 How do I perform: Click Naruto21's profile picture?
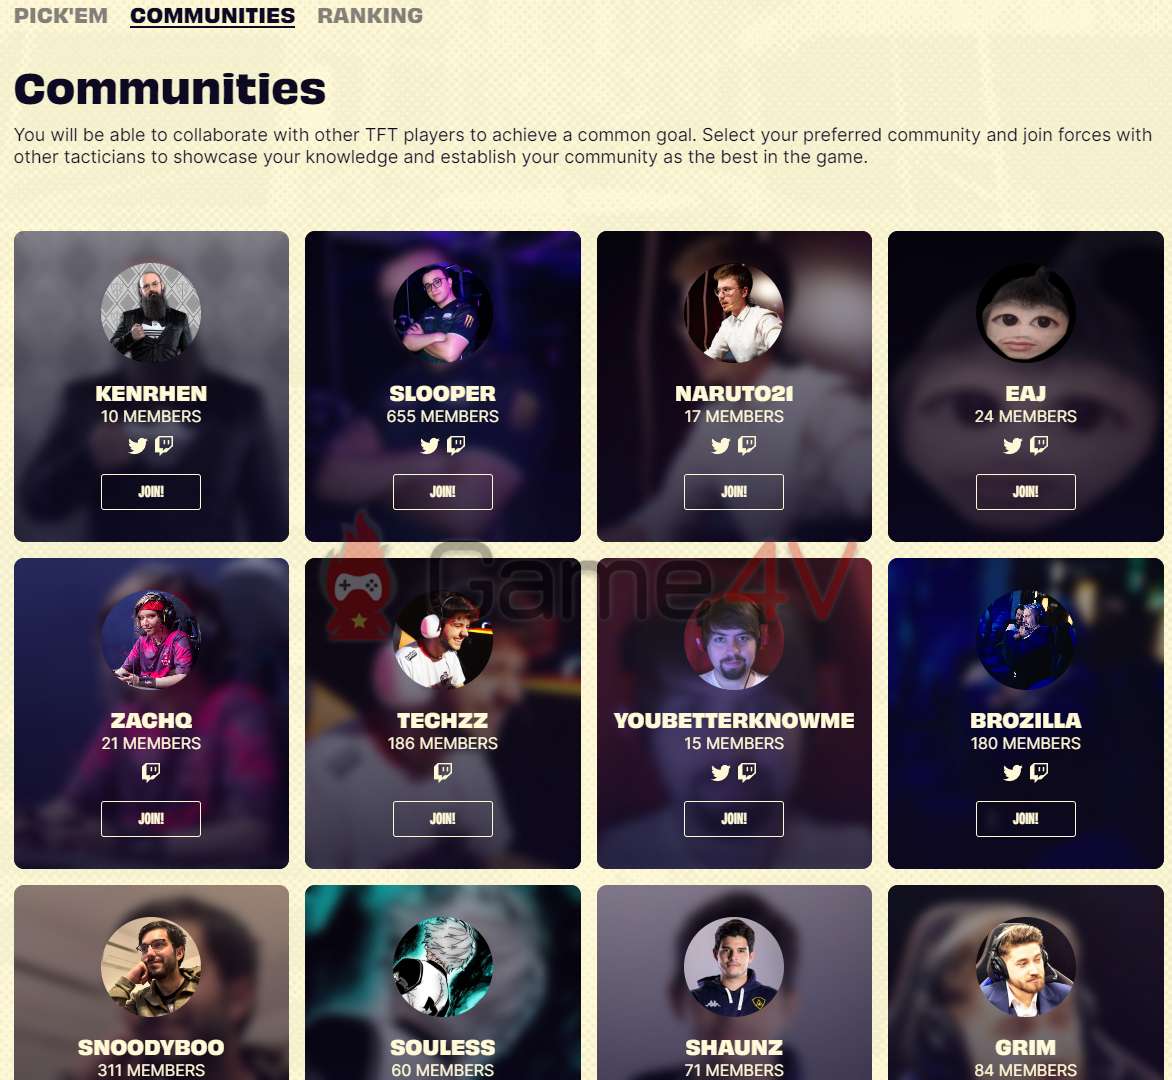point(734,312)
